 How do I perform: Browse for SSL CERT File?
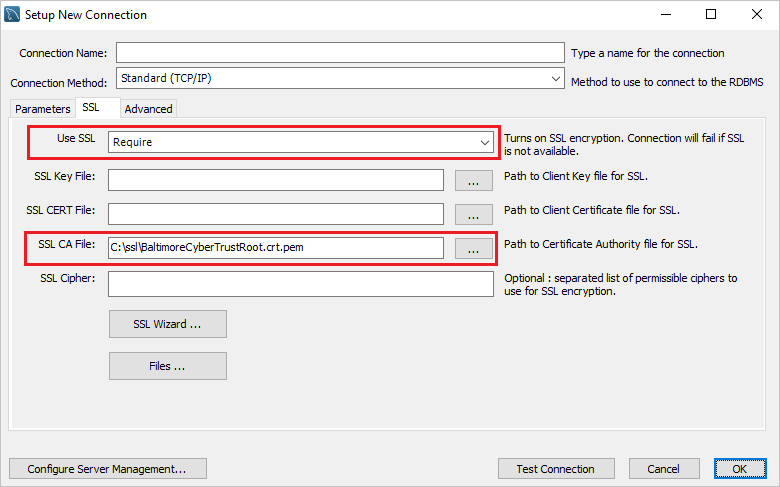pyautogui.click(x=474, y=214)
